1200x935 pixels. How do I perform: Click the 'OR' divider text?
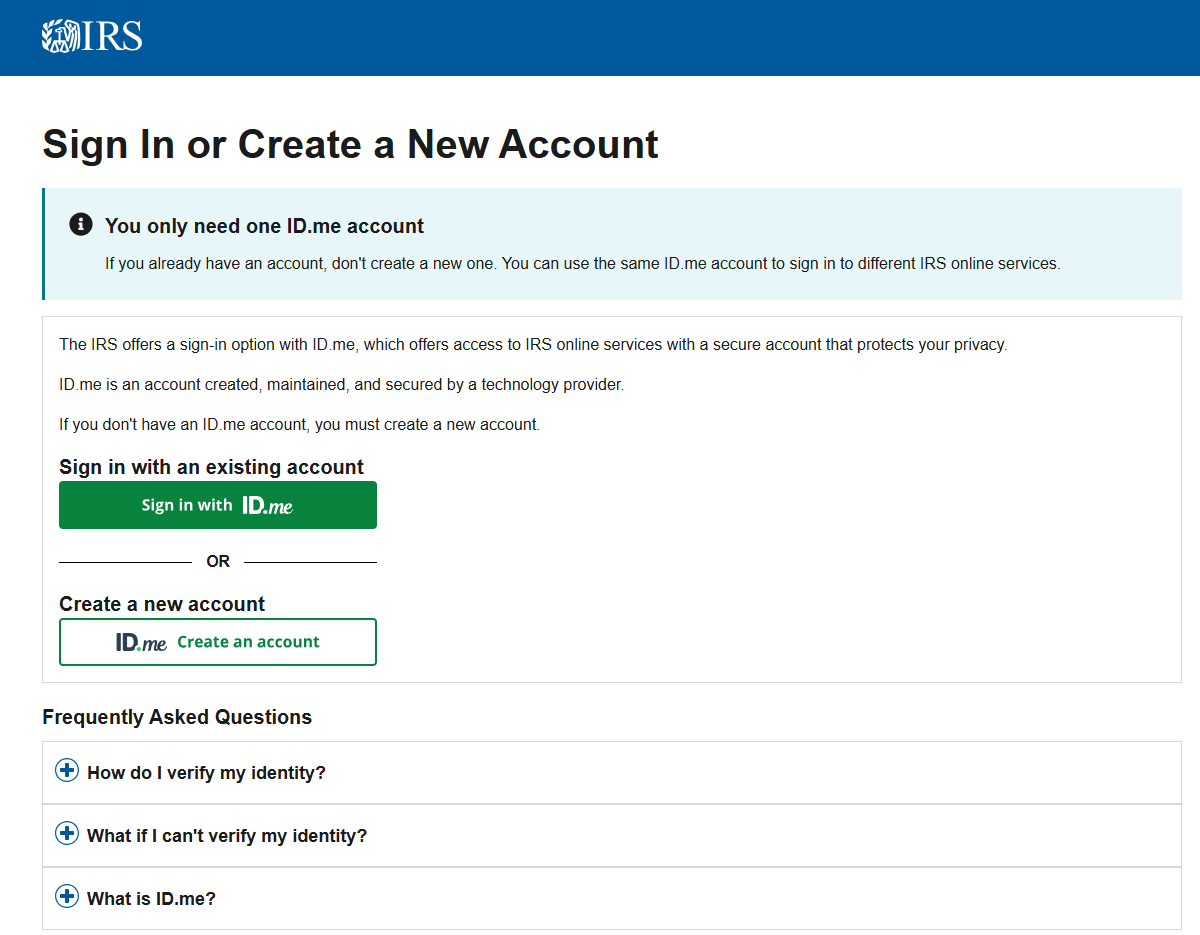[x=218, y=562]
